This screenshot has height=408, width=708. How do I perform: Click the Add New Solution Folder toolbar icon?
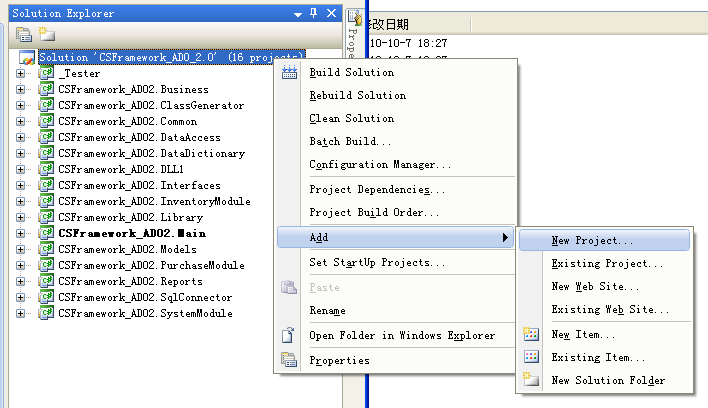point(46,35)
